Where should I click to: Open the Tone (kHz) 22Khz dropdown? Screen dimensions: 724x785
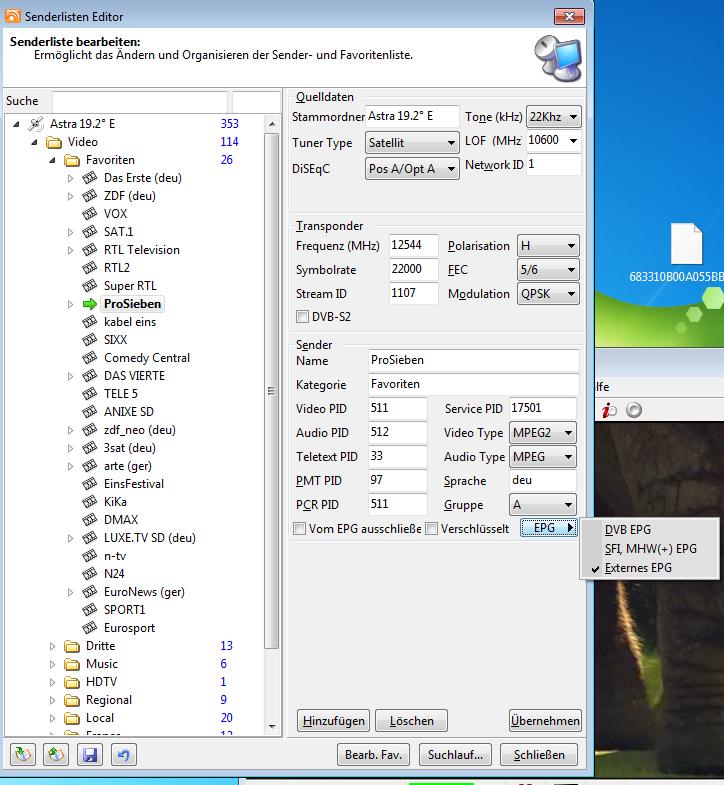point(554,117)
